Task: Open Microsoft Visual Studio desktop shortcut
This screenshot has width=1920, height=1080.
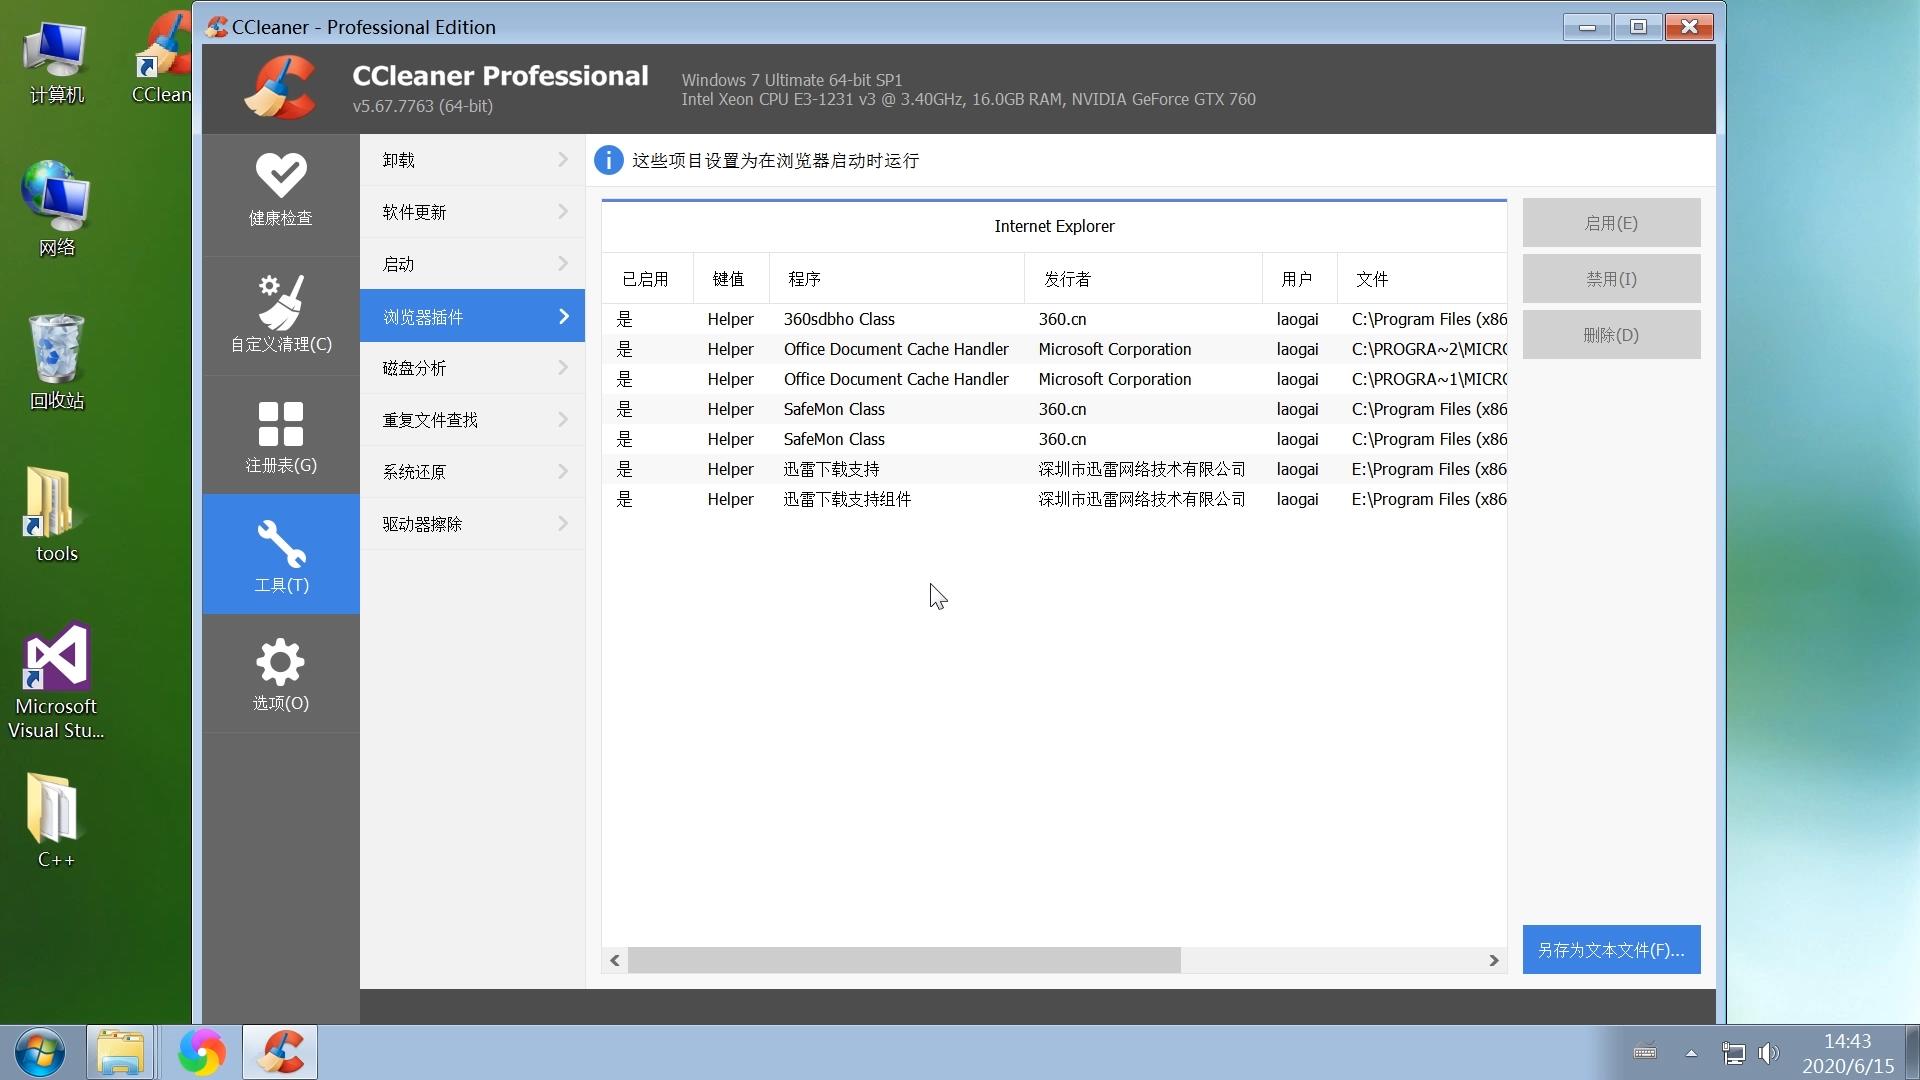Action: pos(56,682)
